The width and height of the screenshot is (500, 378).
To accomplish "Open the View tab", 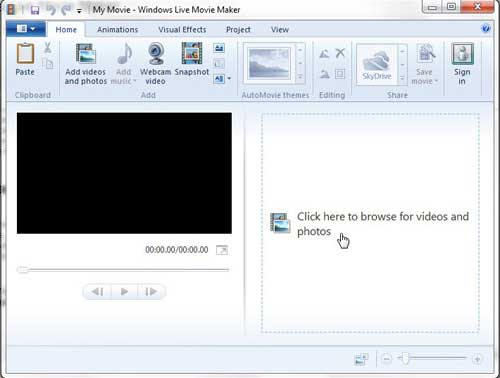I will point(280,30).
